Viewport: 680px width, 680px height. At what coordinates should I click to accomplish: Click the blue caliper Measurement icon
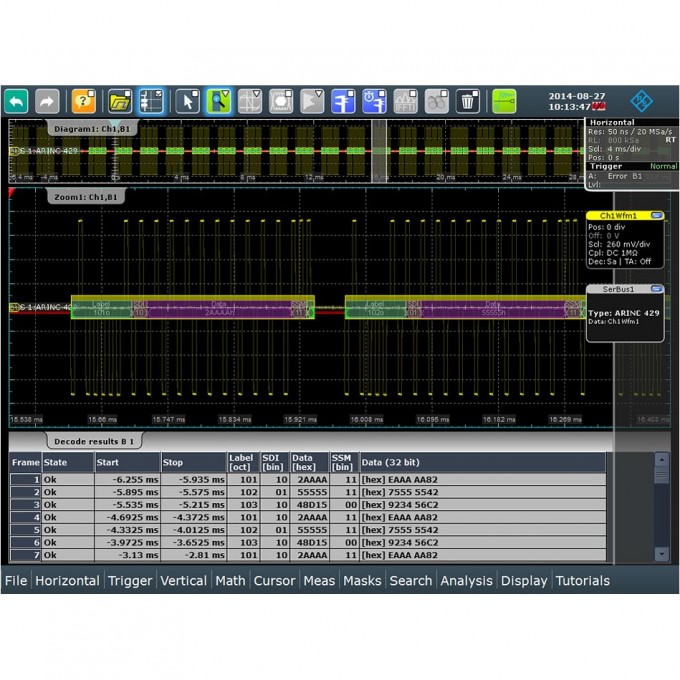tap(343, 101)
